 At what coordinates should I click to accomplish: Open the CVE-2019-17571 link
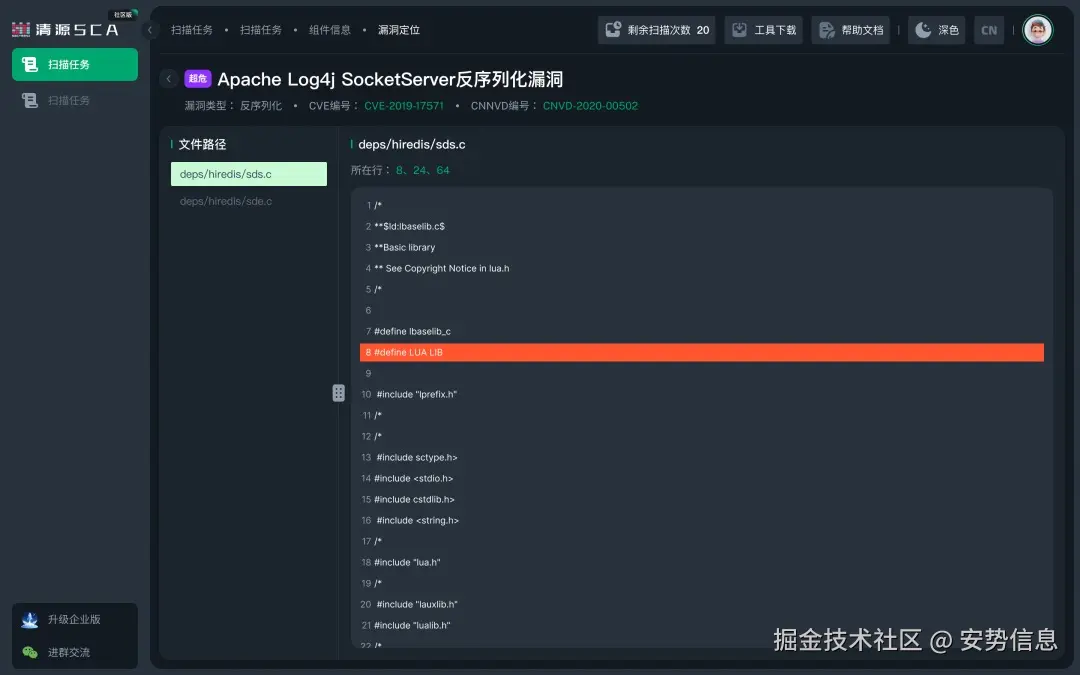(x=404, y=106)
